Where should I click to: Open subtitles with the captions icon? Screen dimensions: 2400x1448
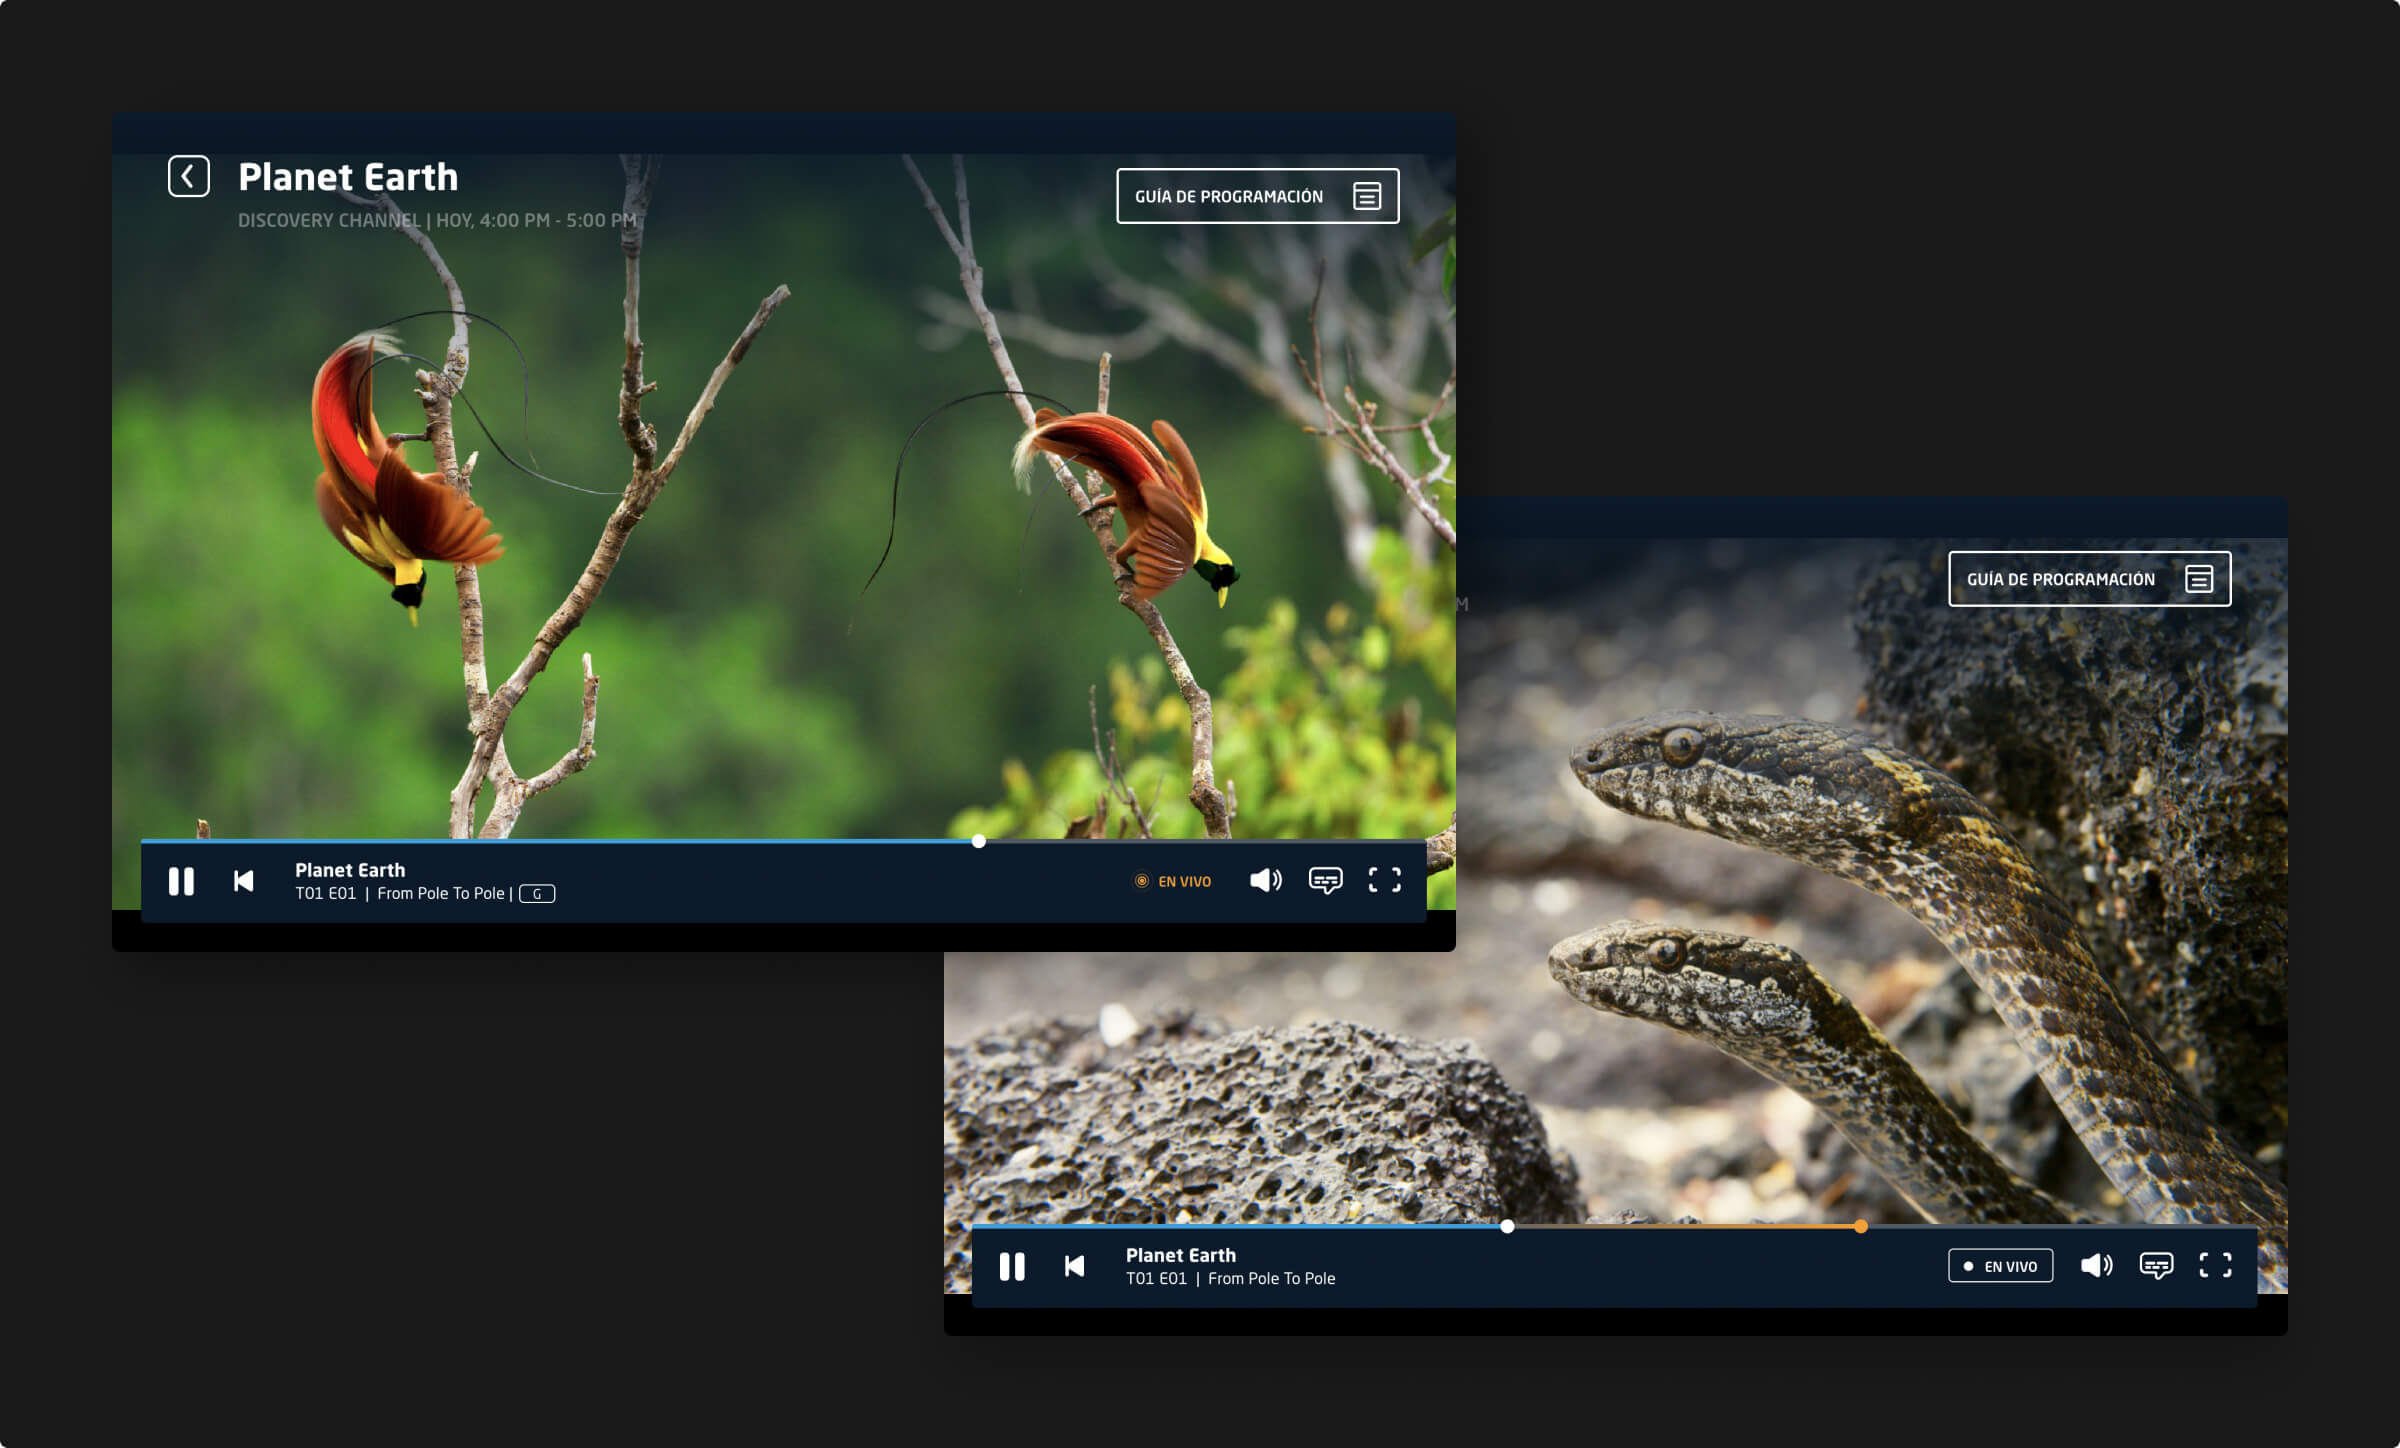click(1326, 881)
